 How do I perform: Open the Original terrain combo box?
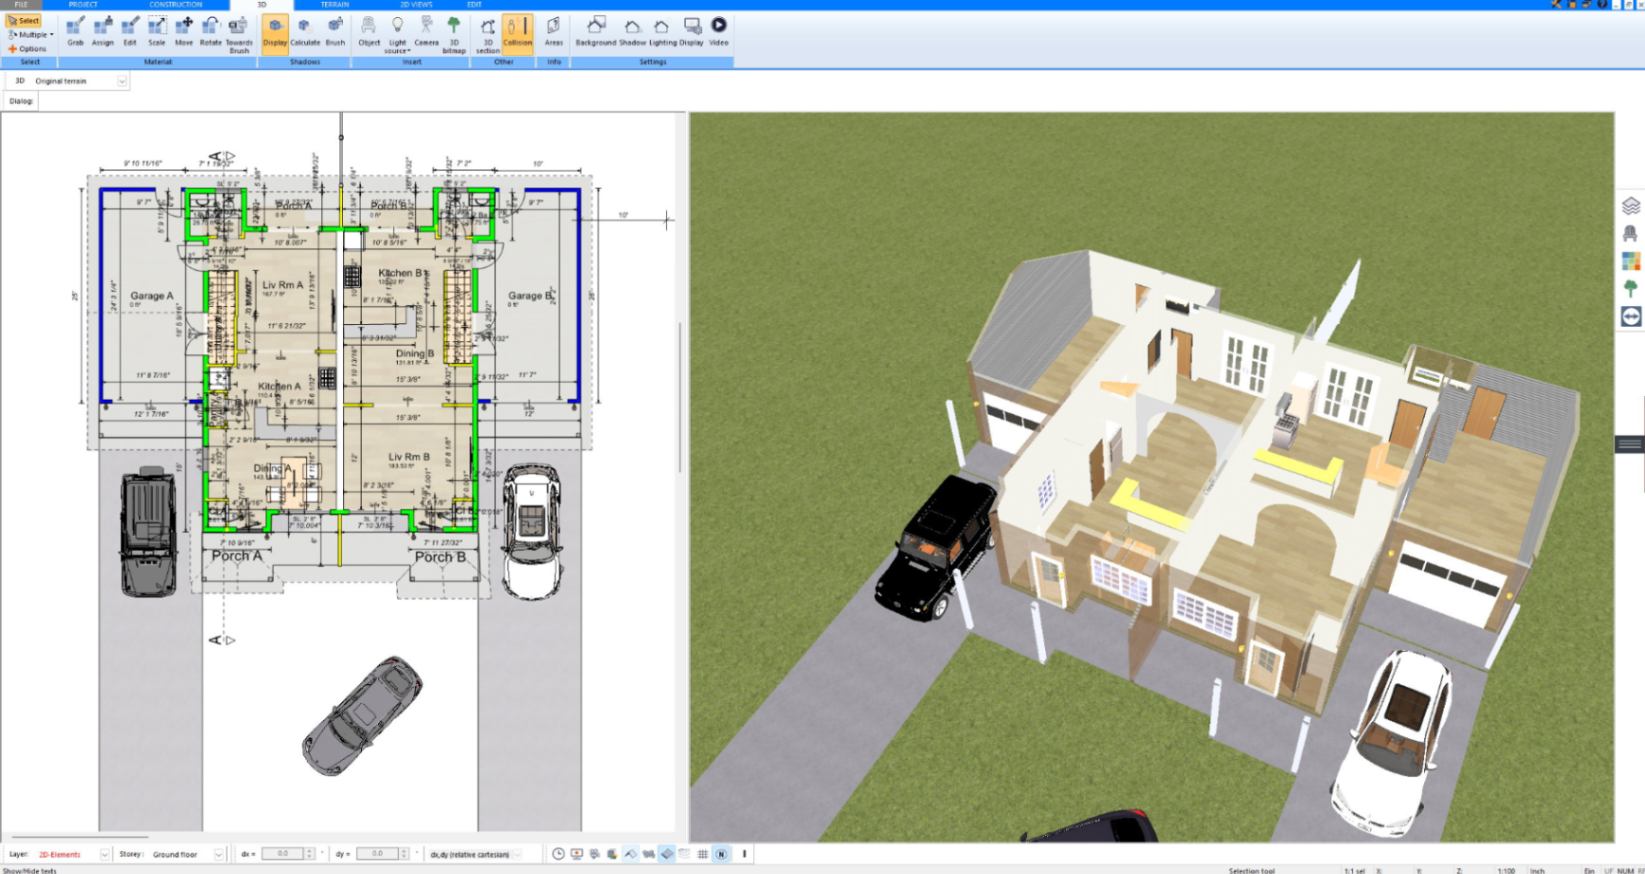pyautogui.click(x=80, y=81)
